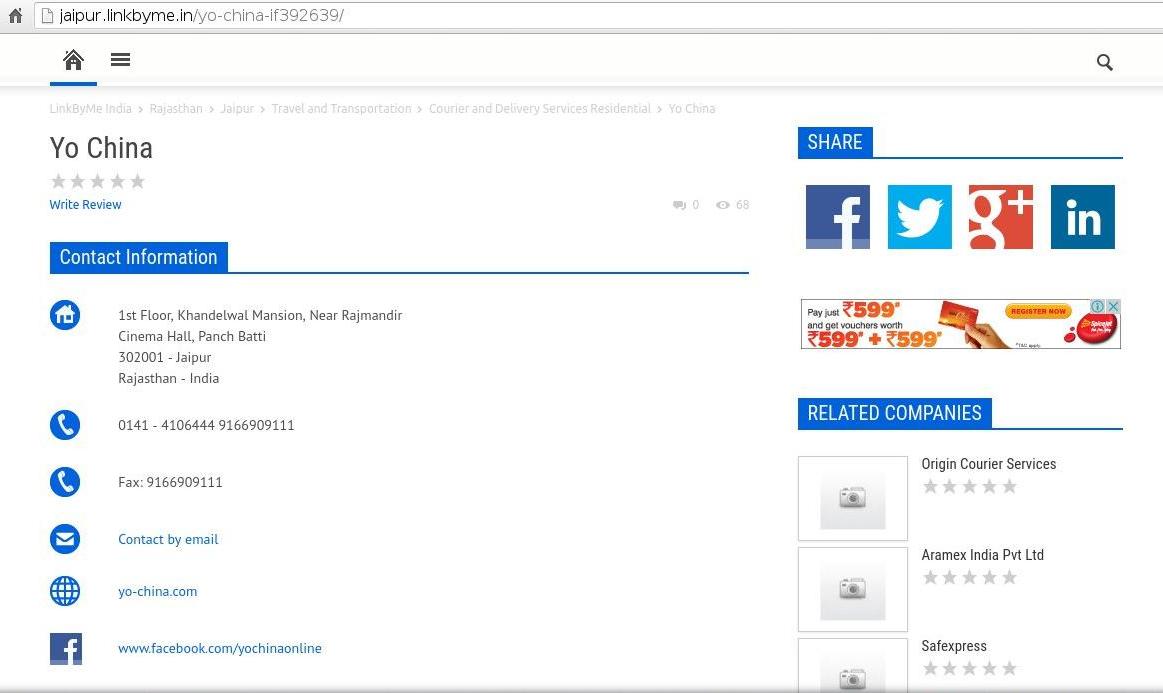Click the comments count icon
Image resolution: width=1163 pixels, height=693 pixels.
point(679,205)
